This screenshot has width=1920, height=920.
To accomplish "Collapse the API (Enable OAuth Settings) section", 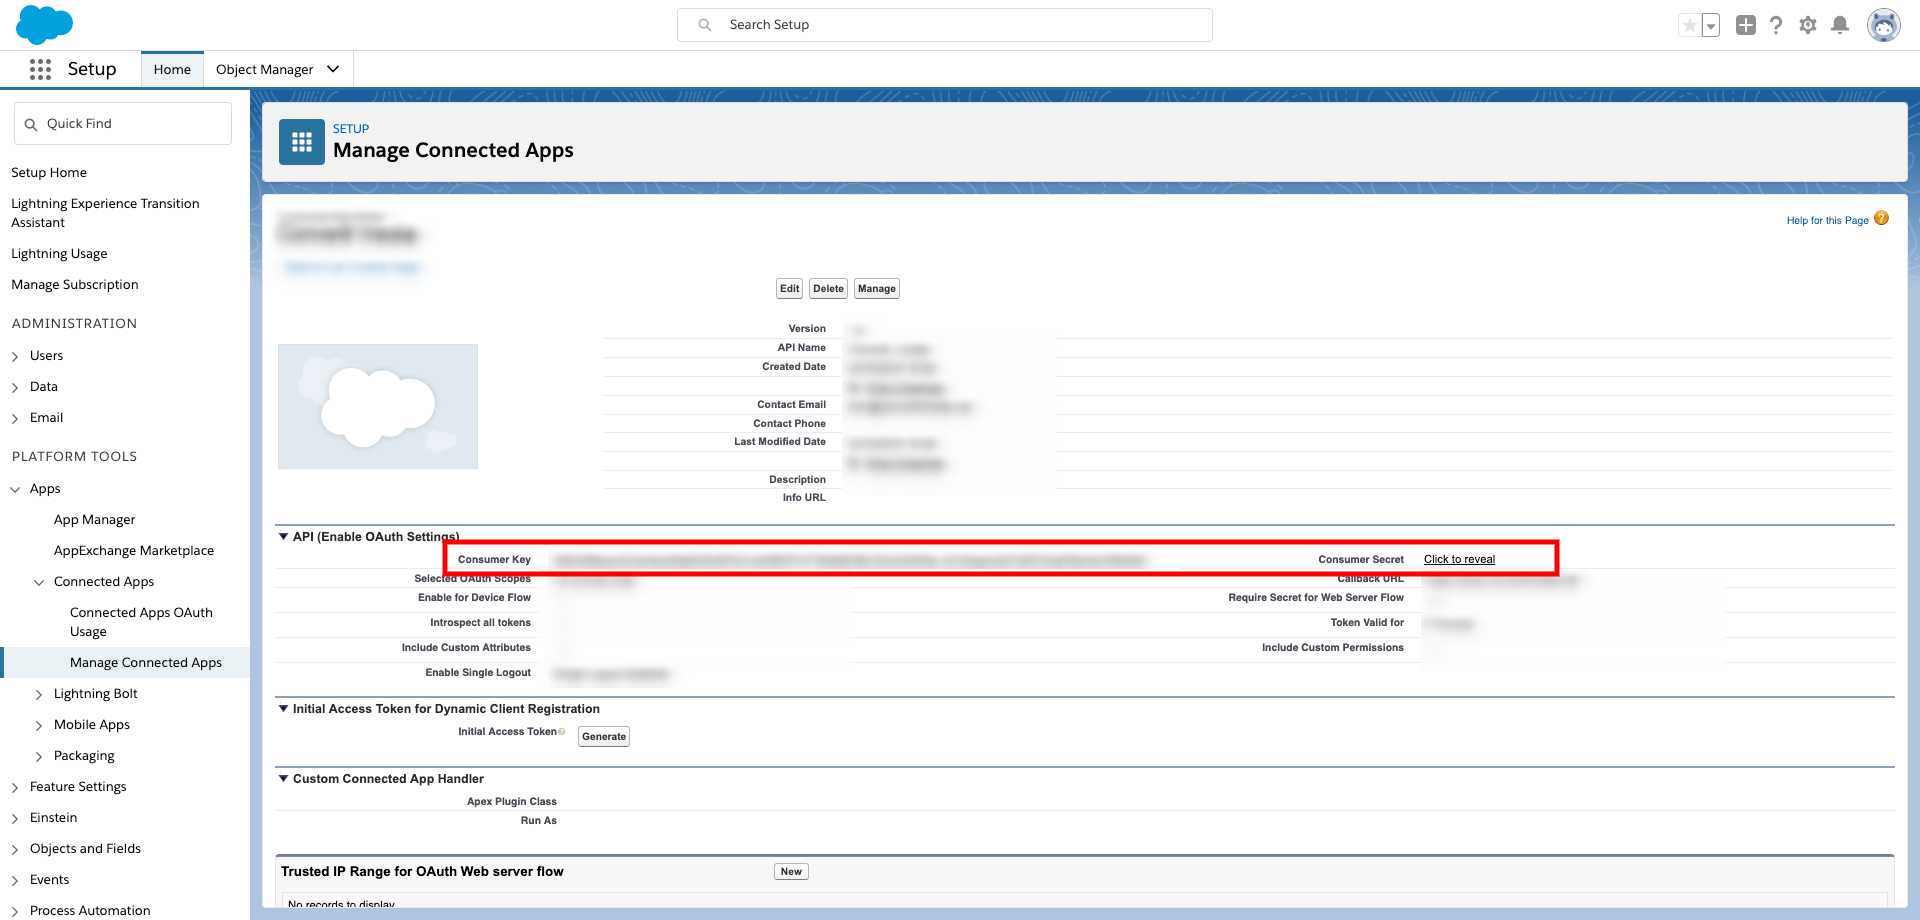I will (284, 537).
